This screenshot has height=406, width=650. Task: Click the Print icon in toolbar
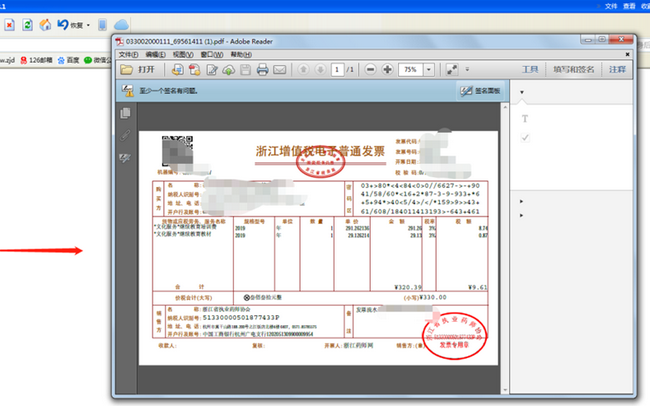click(262, 70)
